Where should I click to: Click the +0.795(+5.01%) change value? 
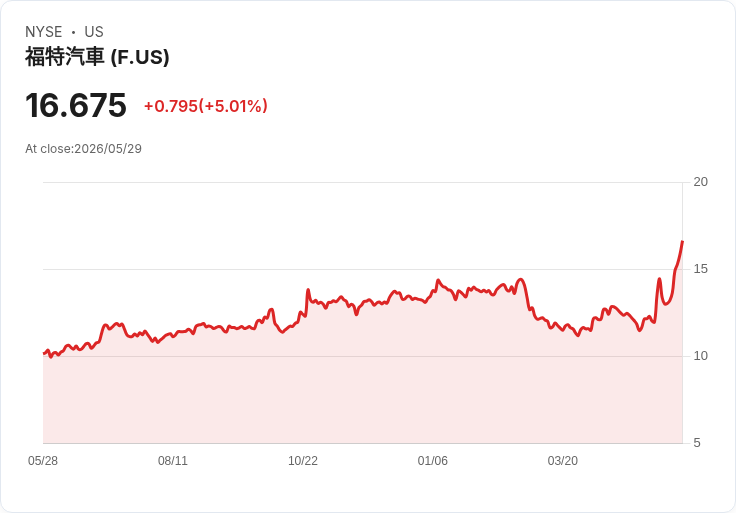click(206, 106)
